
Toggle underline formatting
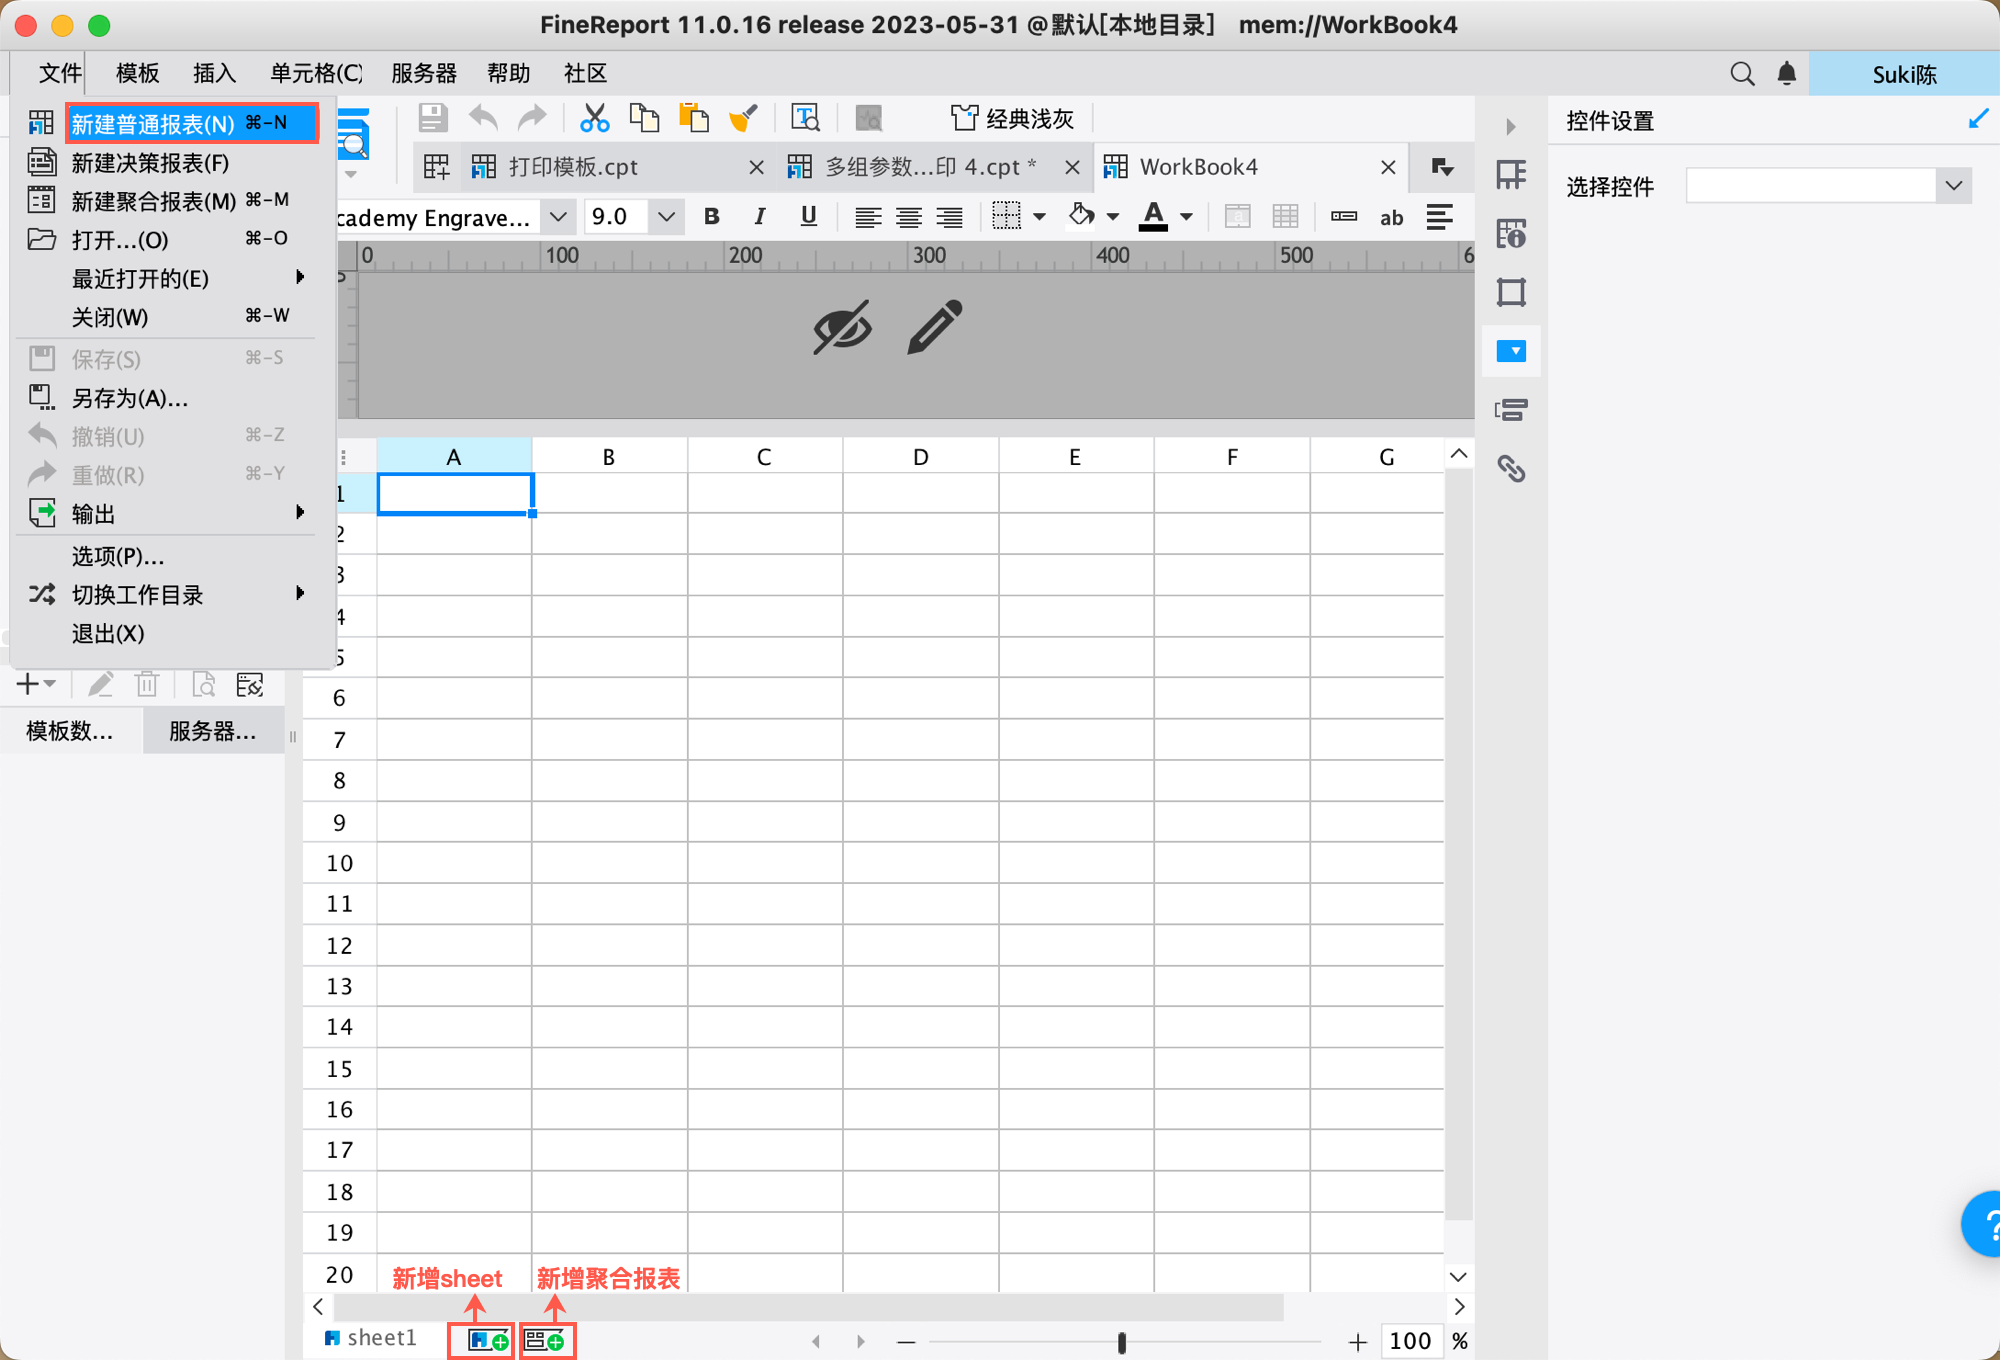point(808,217)
